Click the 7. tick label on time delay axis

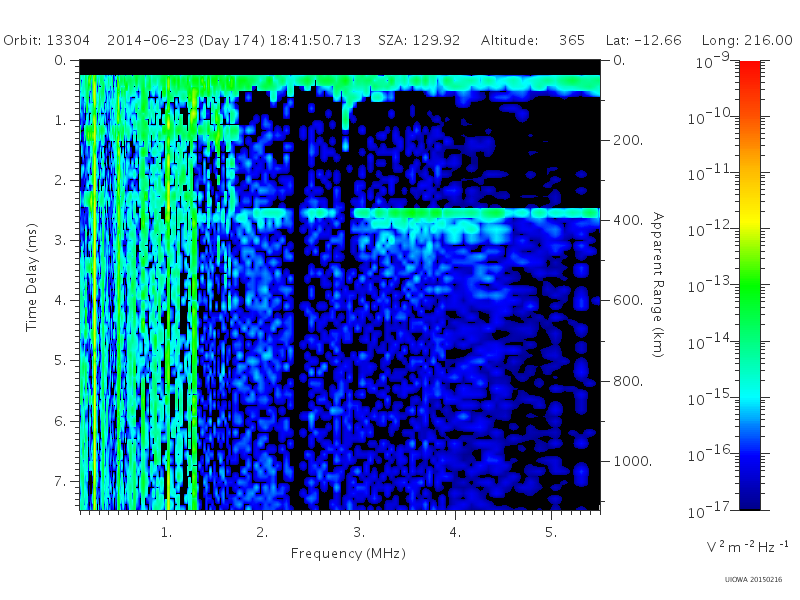click(60, 481)
